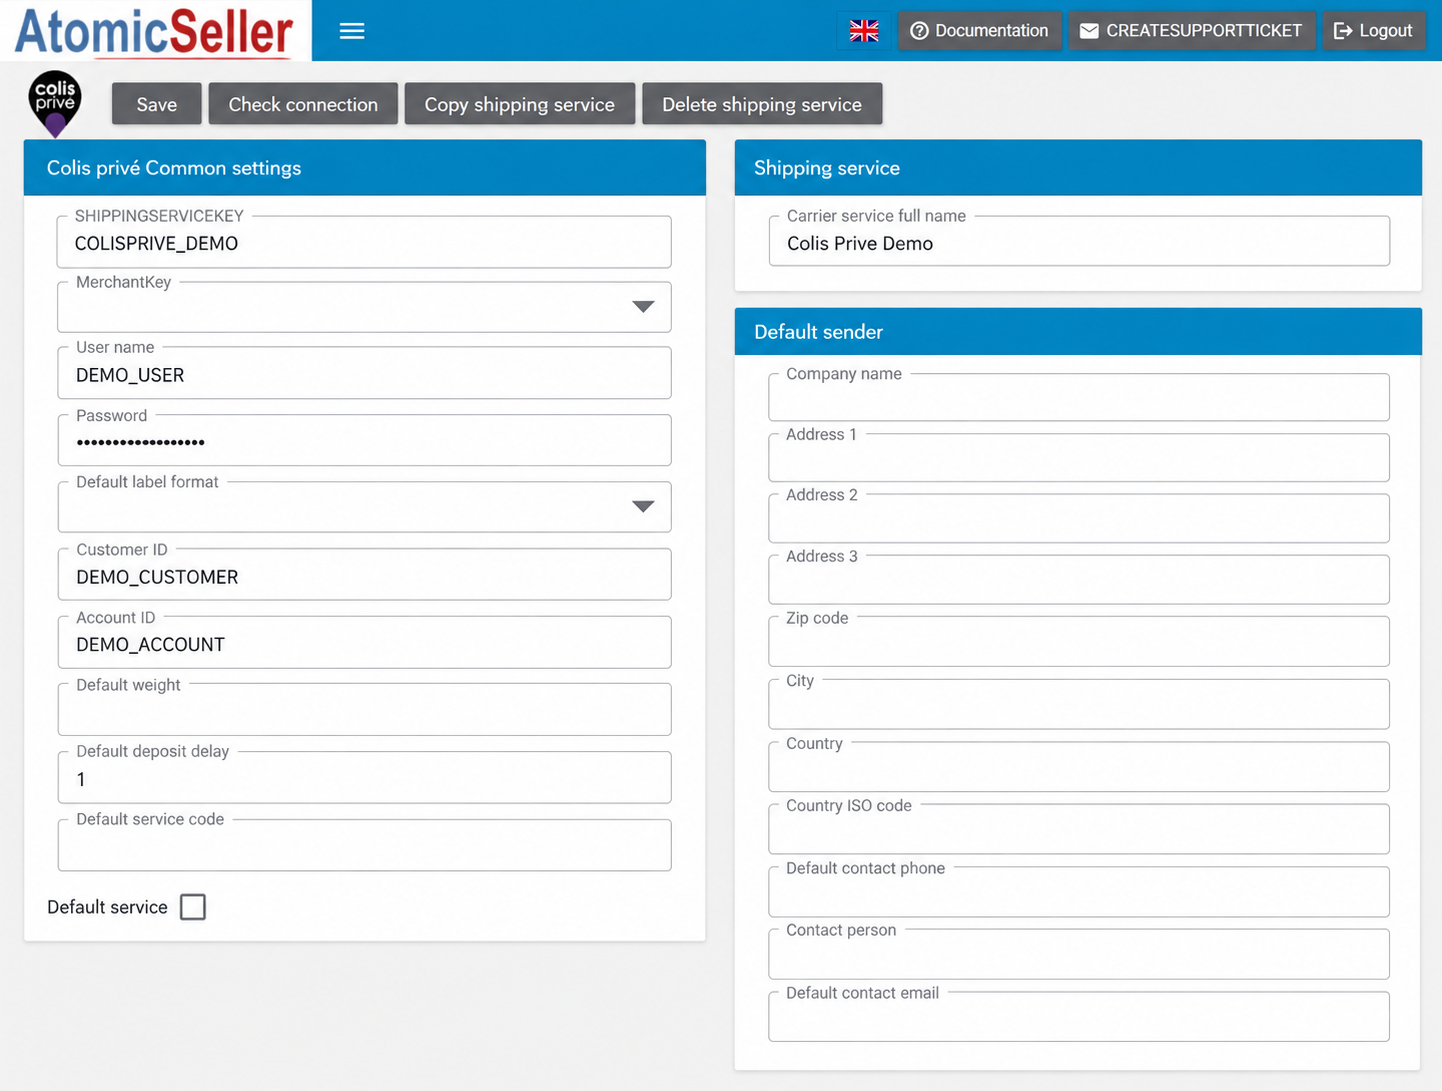Click the Colis privé carrier logo

pyautogui.click(x=55, y=104)
